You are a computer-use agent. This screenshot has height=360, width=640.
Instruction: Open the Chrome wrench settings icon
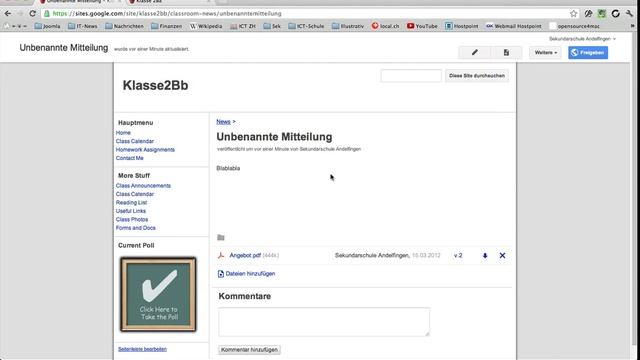click(x=629, y=13)
